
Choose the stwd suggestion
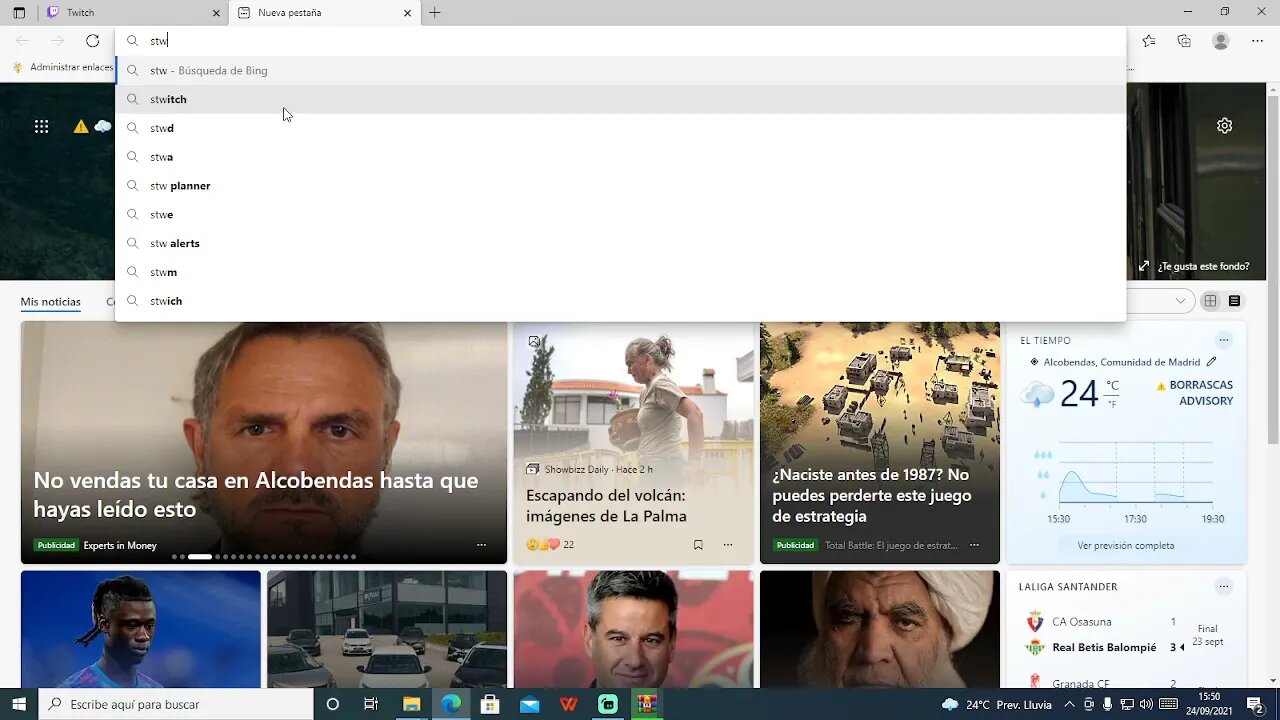620,128
